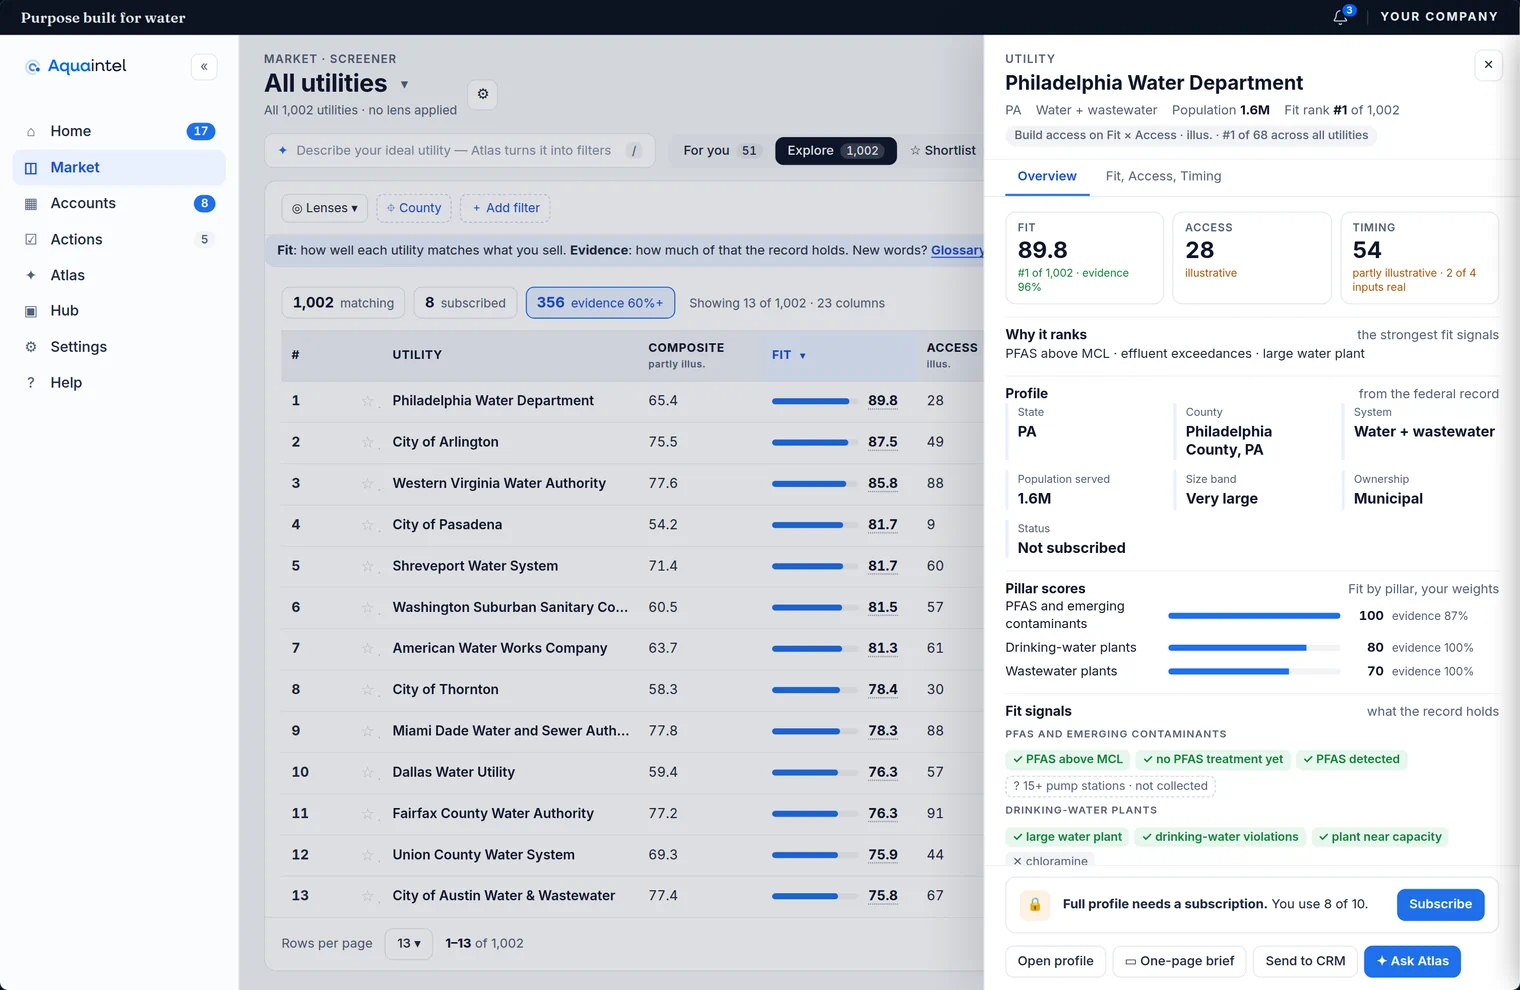Open the Glossary link
The width and height of the screenshot is (1520, 990).
pos(957,250)
